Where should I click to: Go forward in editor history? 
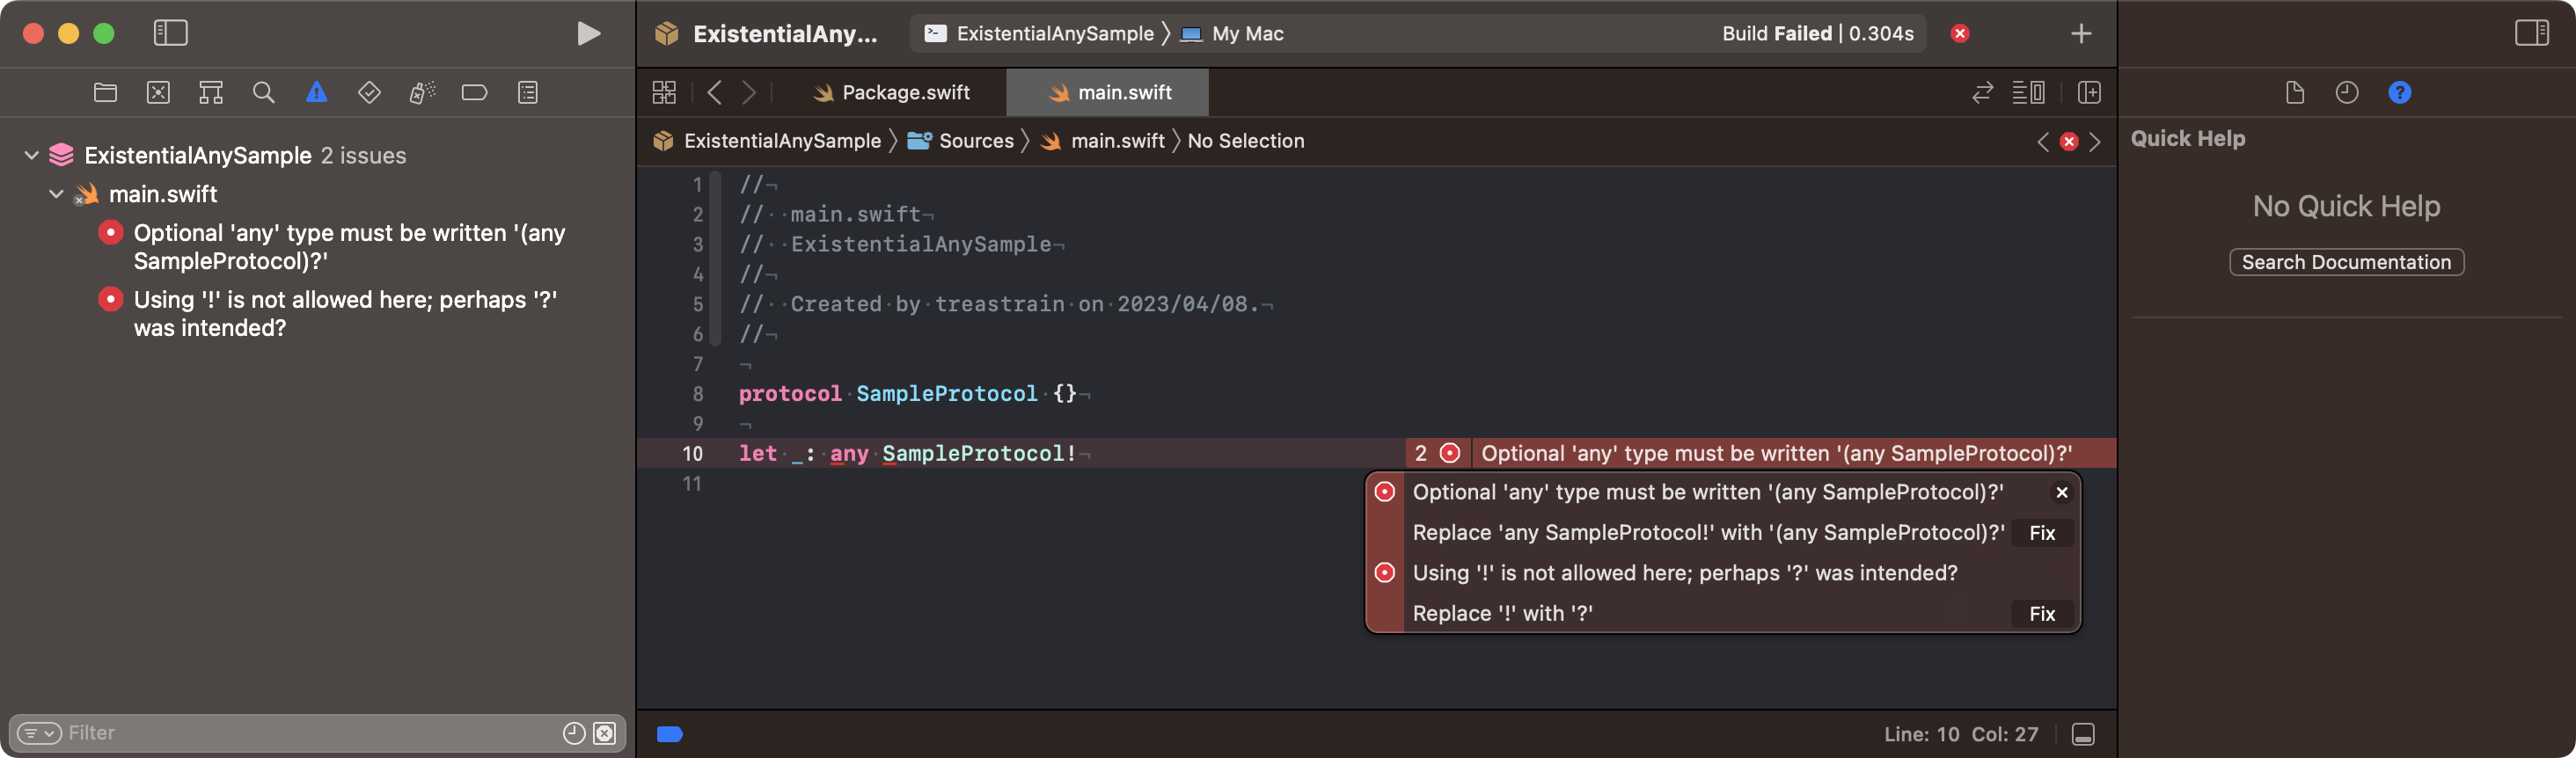tap(749, 93)
